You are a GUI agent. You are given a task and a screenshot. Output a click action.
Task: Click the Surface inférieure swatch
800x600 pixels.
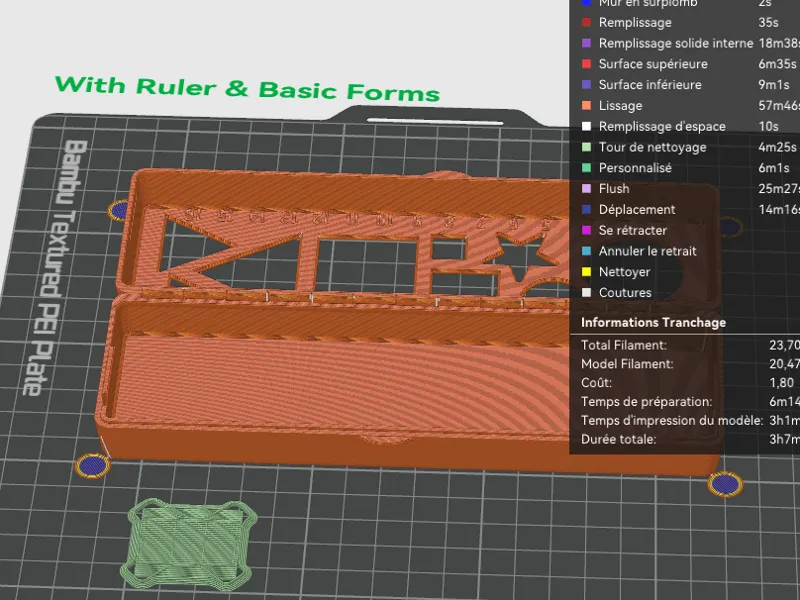point(586,85)
